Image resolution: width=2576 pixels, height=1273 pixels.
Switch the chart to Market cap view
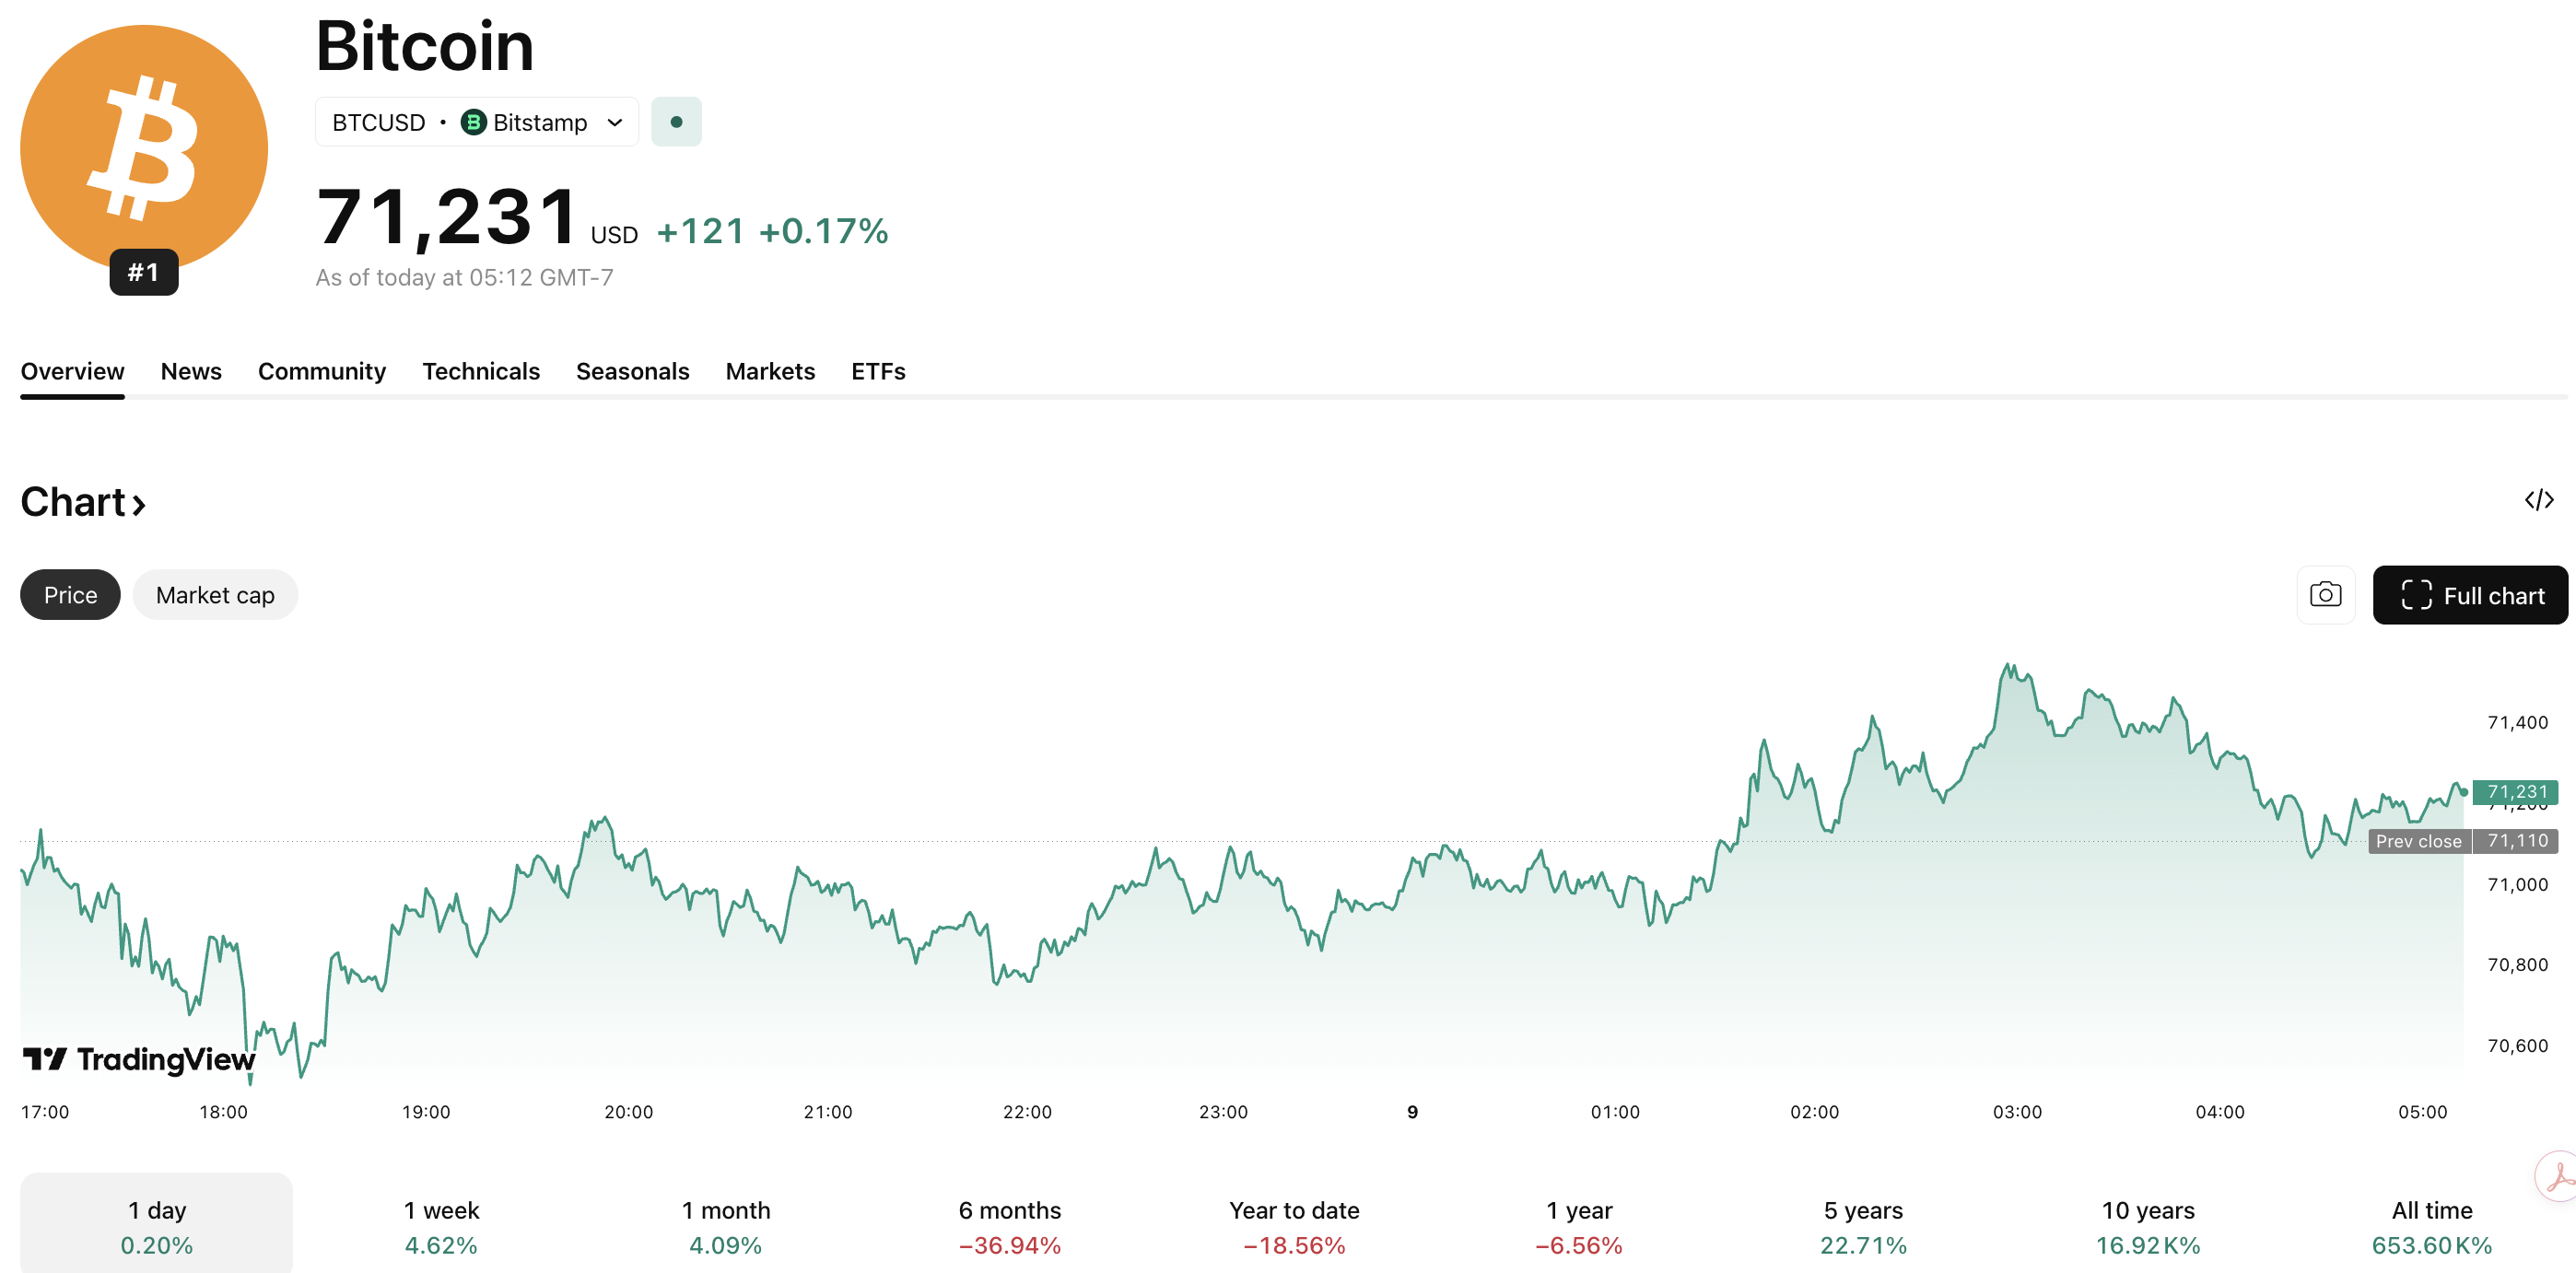215,594
